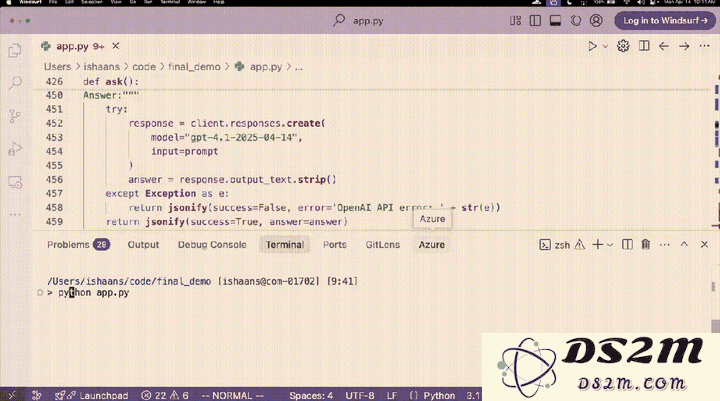Click the python app.py terminal command

94,293
